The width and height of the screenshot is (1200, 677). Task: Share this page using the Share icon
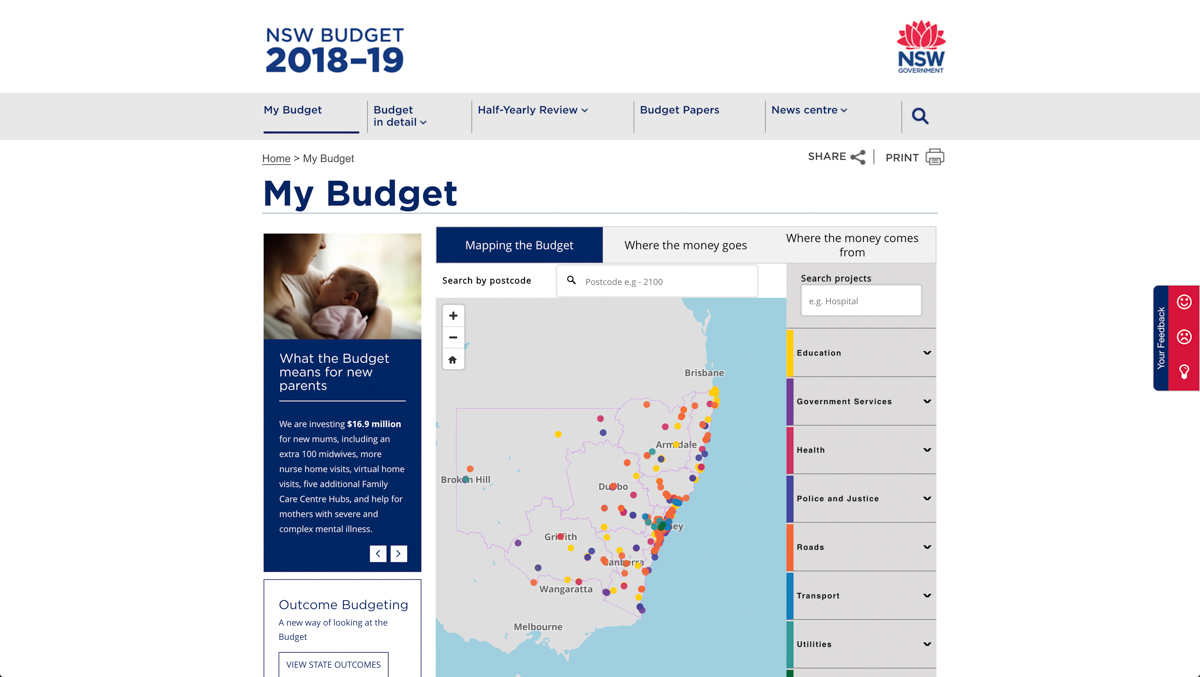pos(858,157)
